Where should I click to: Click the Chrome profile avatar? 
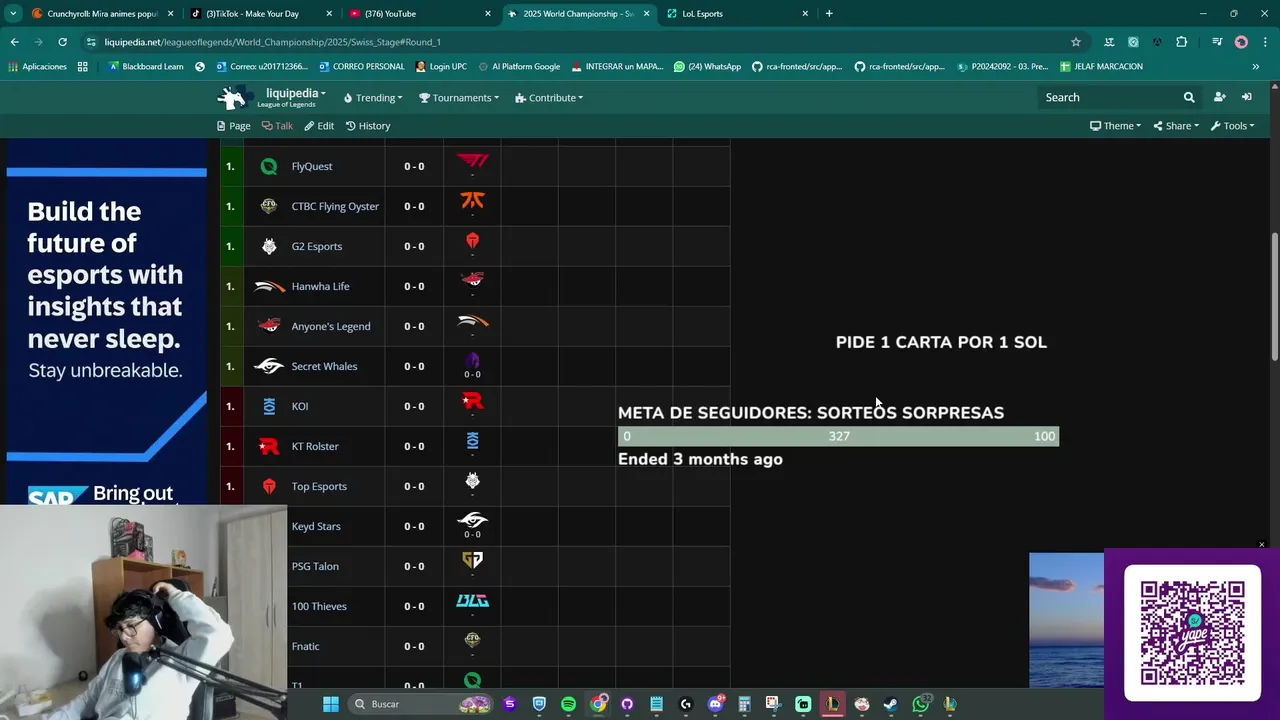pos(1241,42)
